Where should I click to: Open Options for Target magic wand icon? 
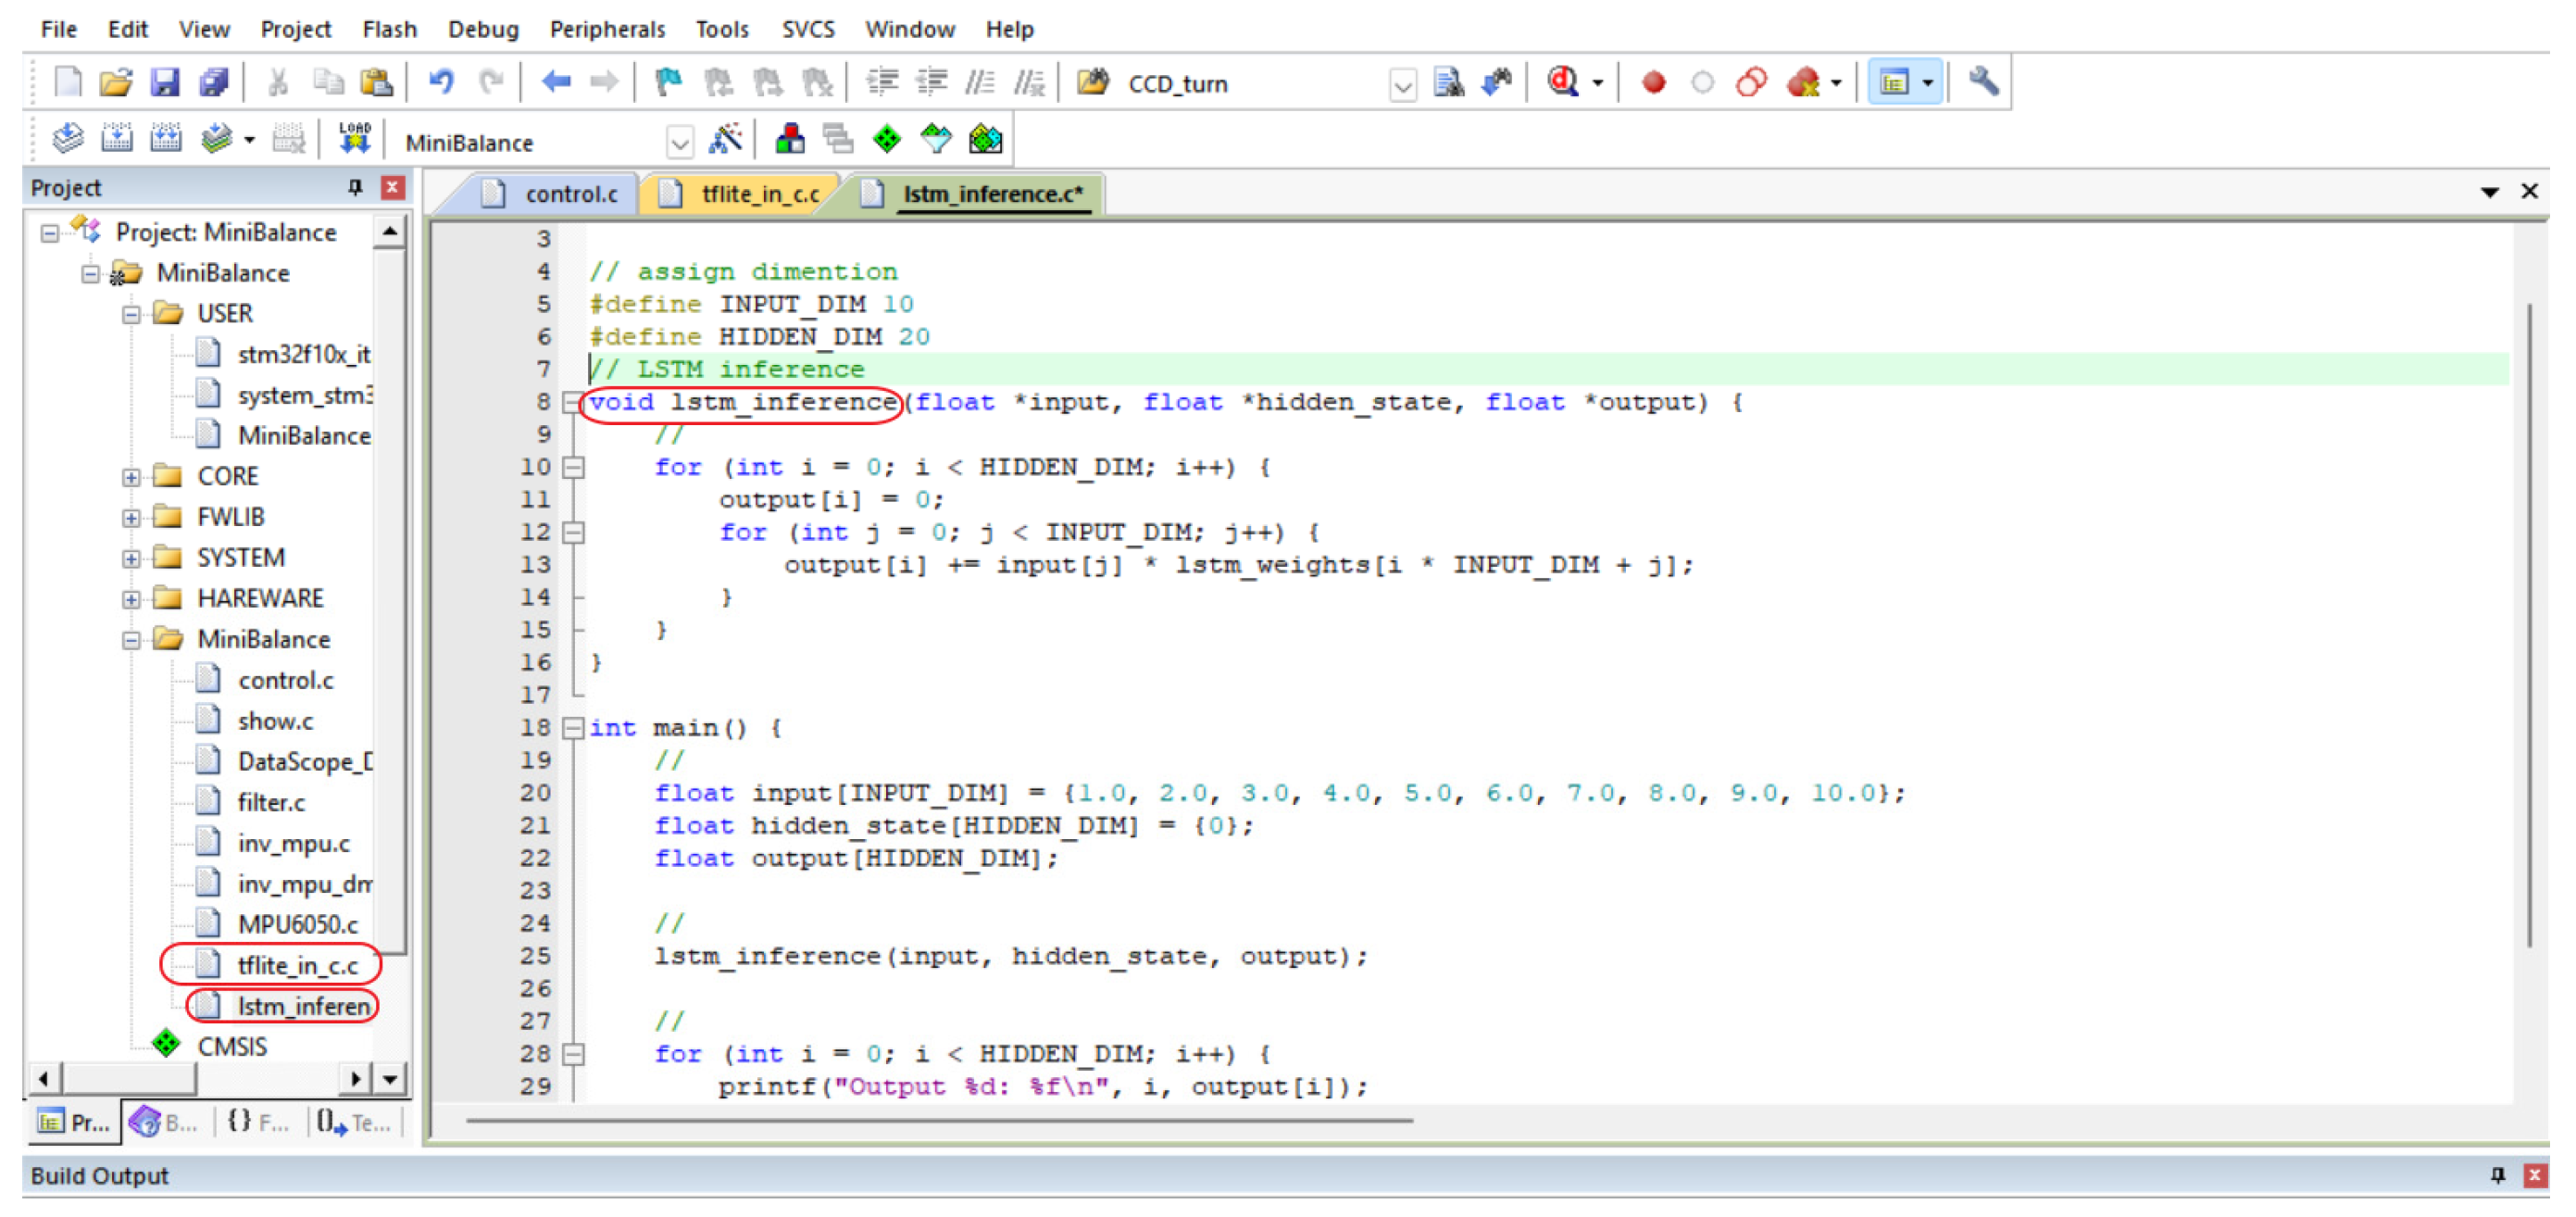click(x=726, y=140)
